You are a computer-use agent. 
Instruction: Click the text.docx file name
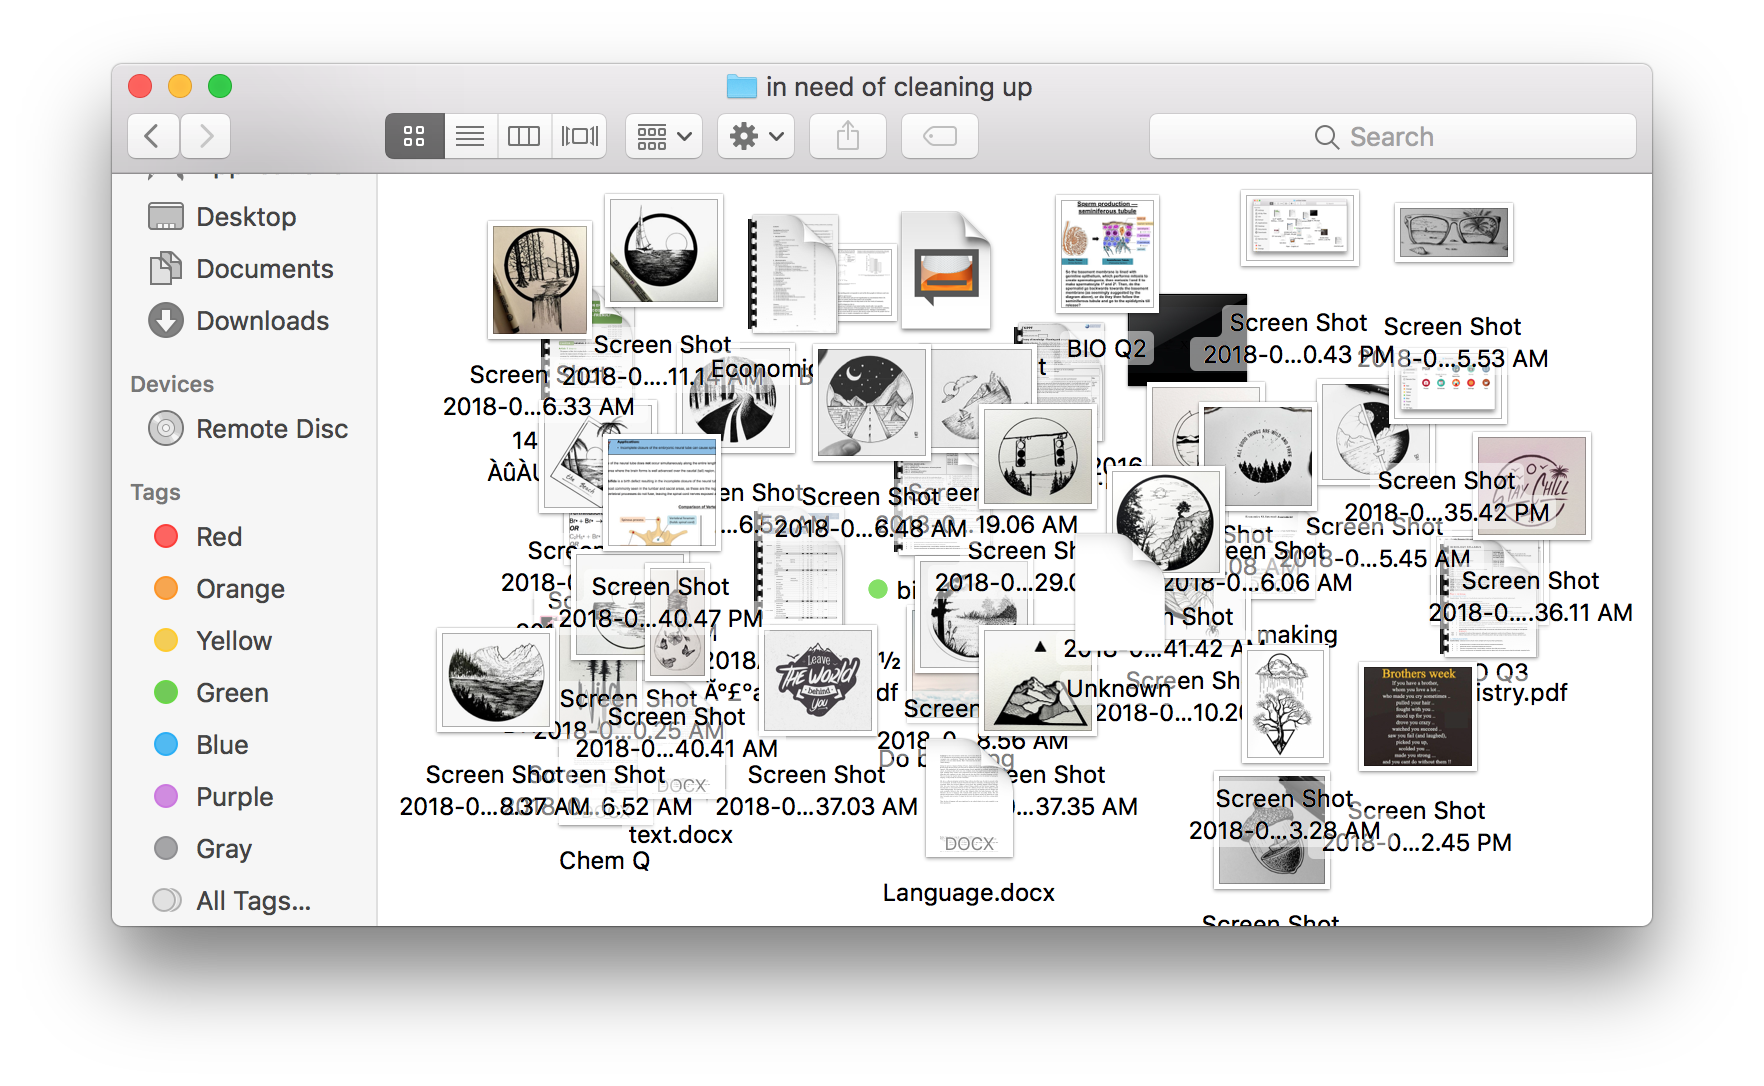(681, 835)
